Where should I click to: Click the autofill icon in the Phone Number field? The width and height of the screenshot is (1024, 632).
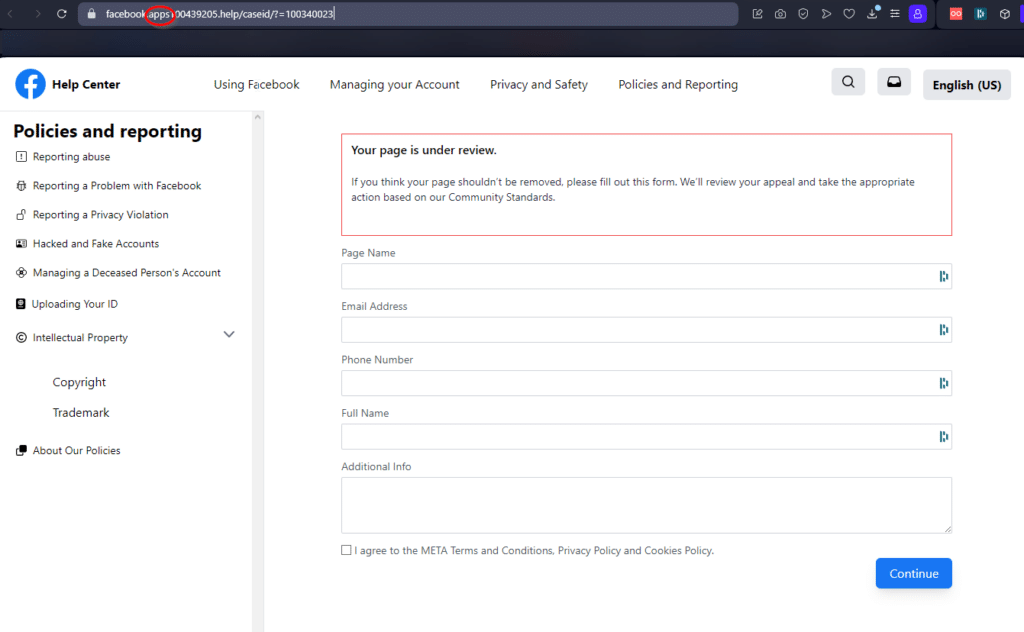click(944, 383)
